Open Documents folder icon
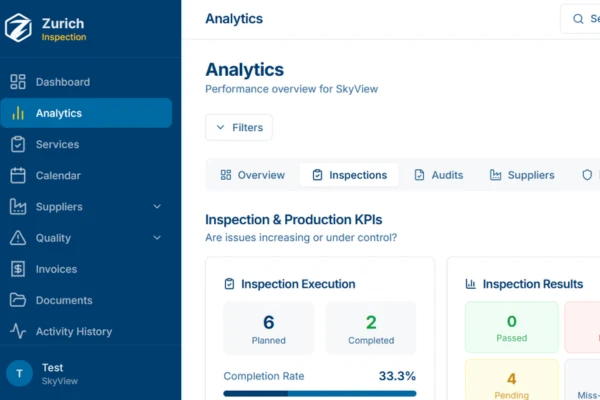The width and height of the screenshot is (600, 400). click(x=18, y=300)
